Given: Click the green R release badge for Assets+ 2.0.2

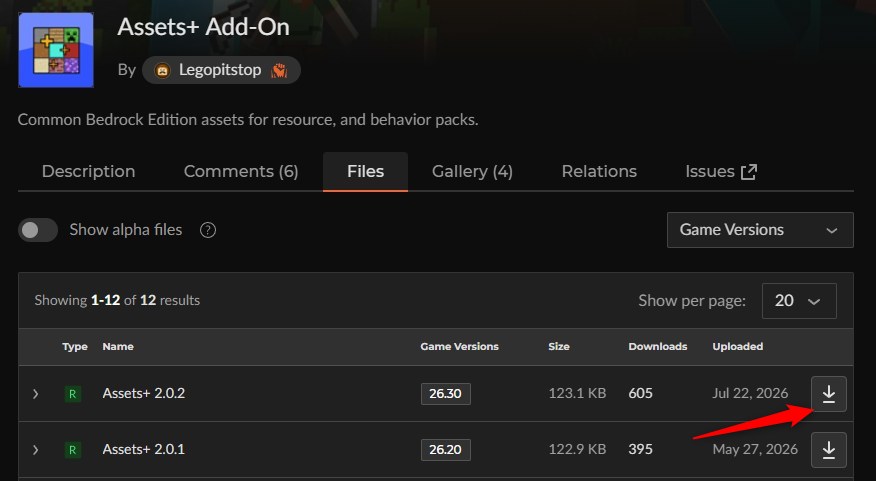Looking at the screenshot, I should click(73, 394).
